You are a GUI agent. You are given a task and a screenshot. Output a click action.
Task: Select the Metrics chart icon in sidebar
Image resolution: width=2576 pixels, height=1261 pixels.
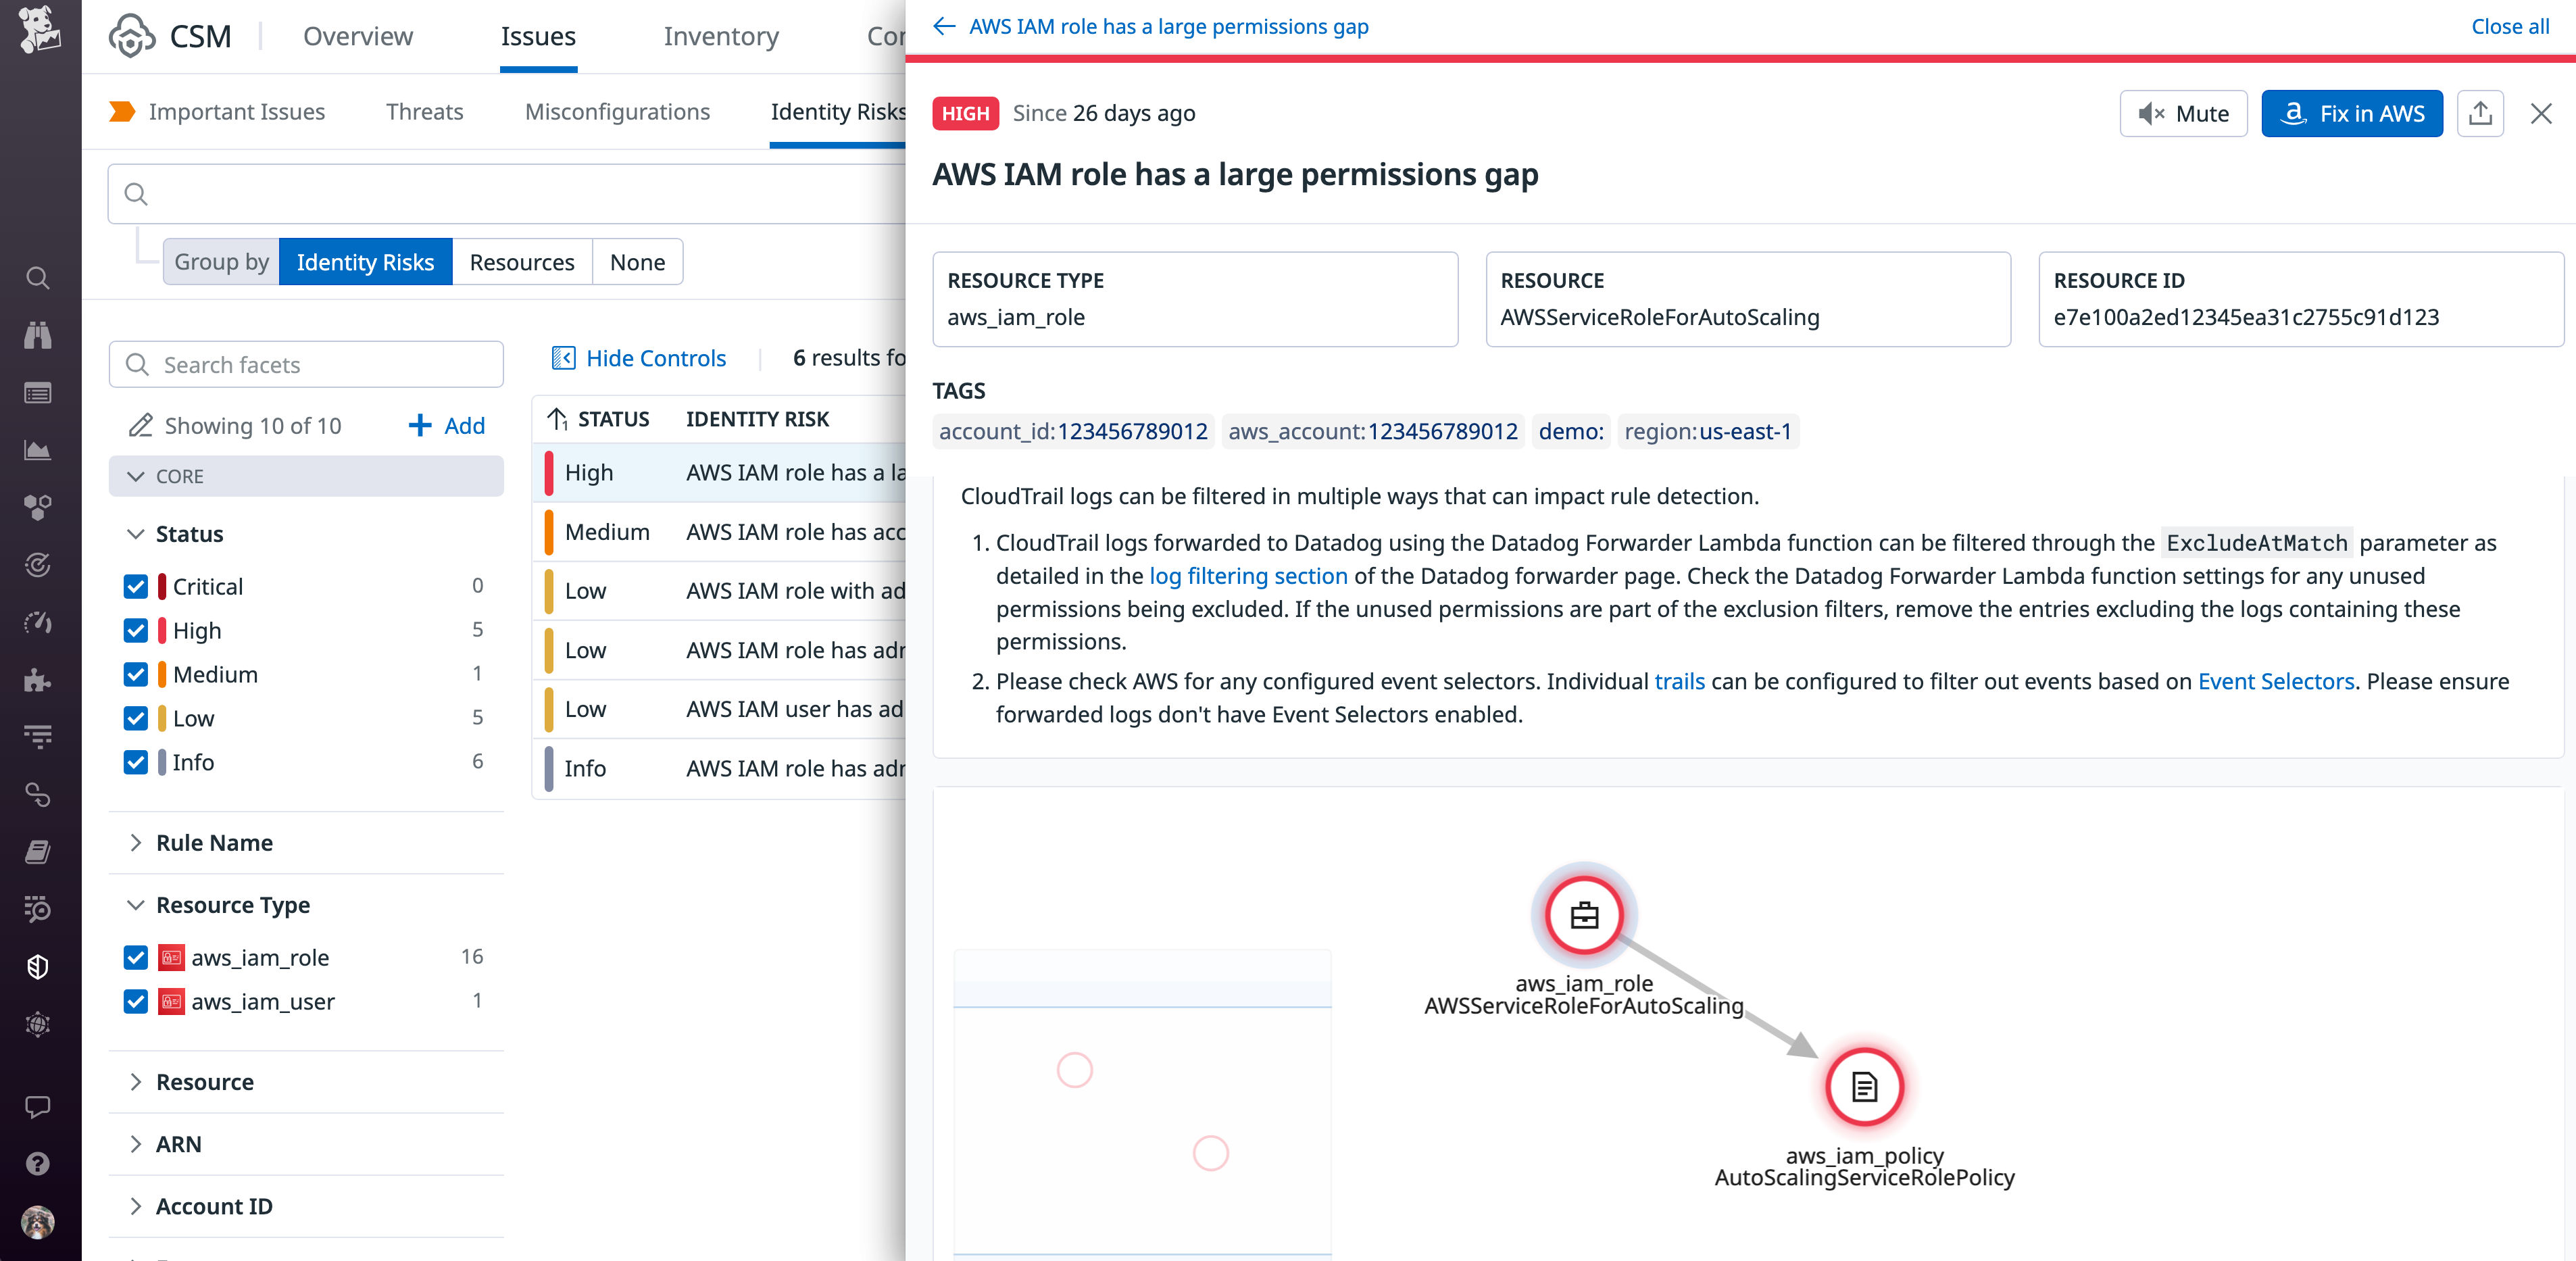(37, 450)
